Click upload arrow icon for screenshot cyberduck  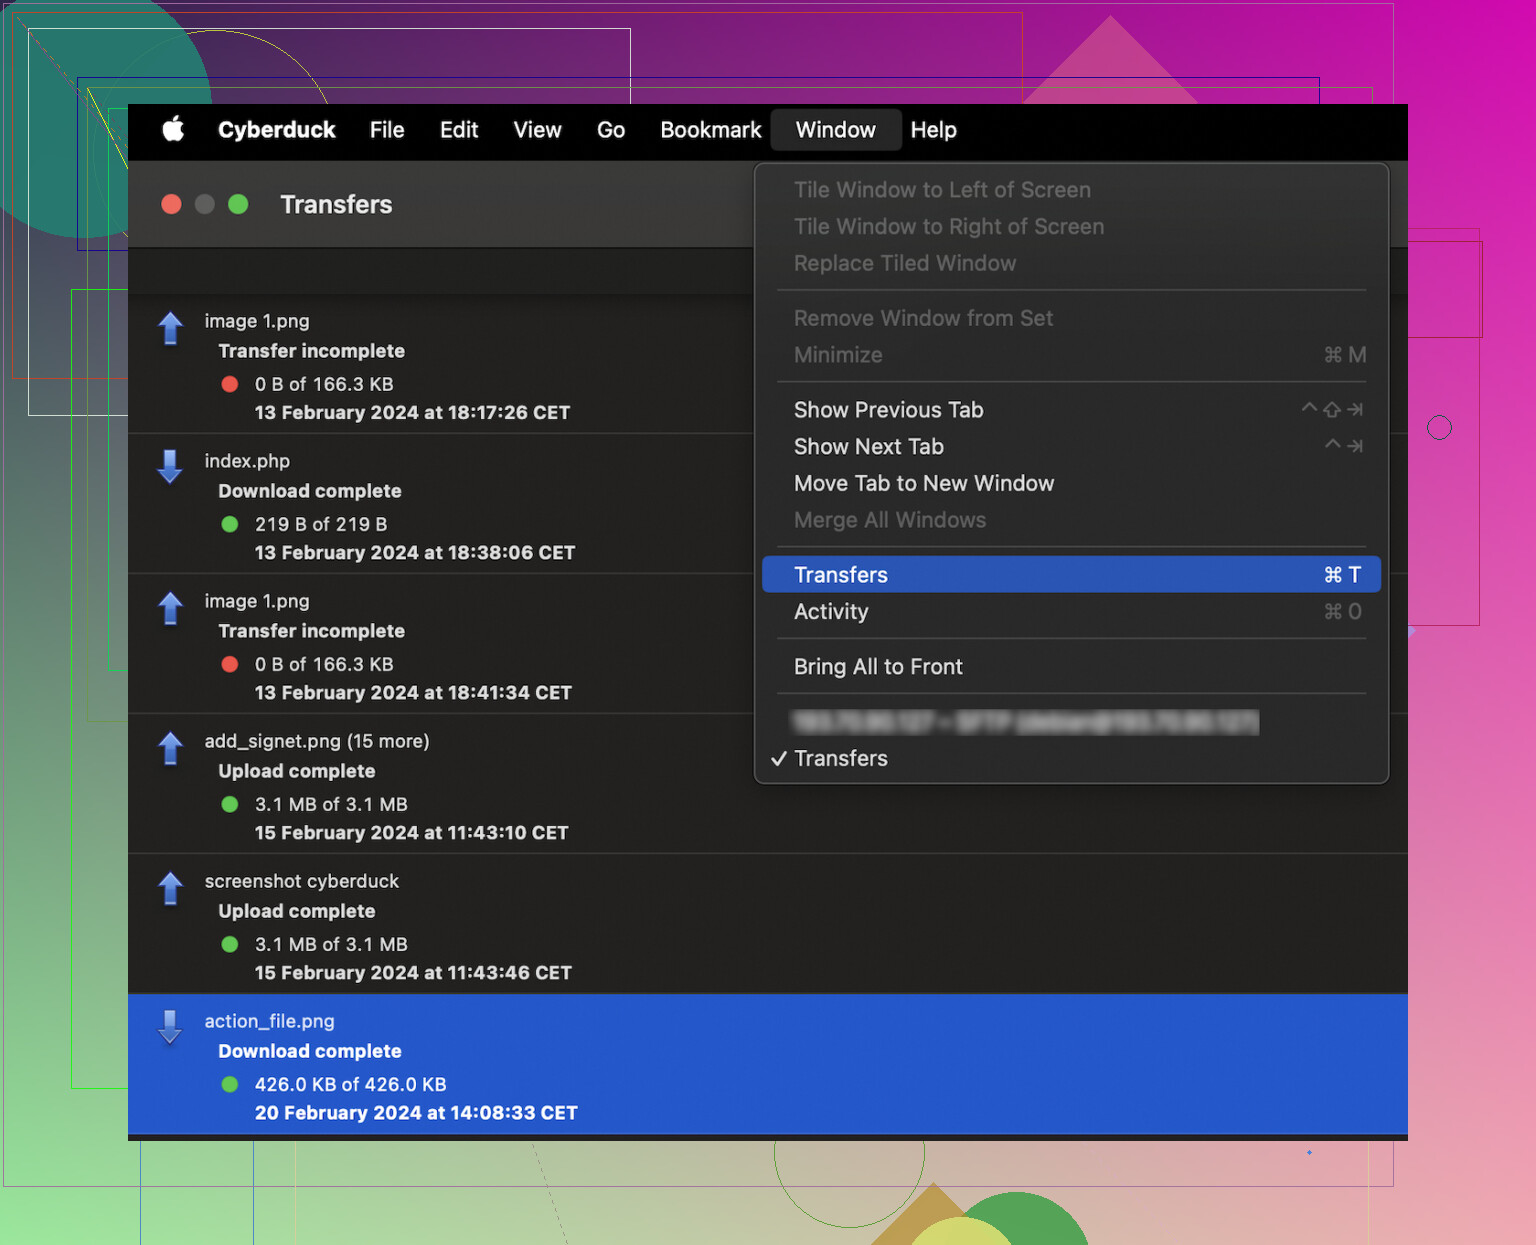[171, 887]
